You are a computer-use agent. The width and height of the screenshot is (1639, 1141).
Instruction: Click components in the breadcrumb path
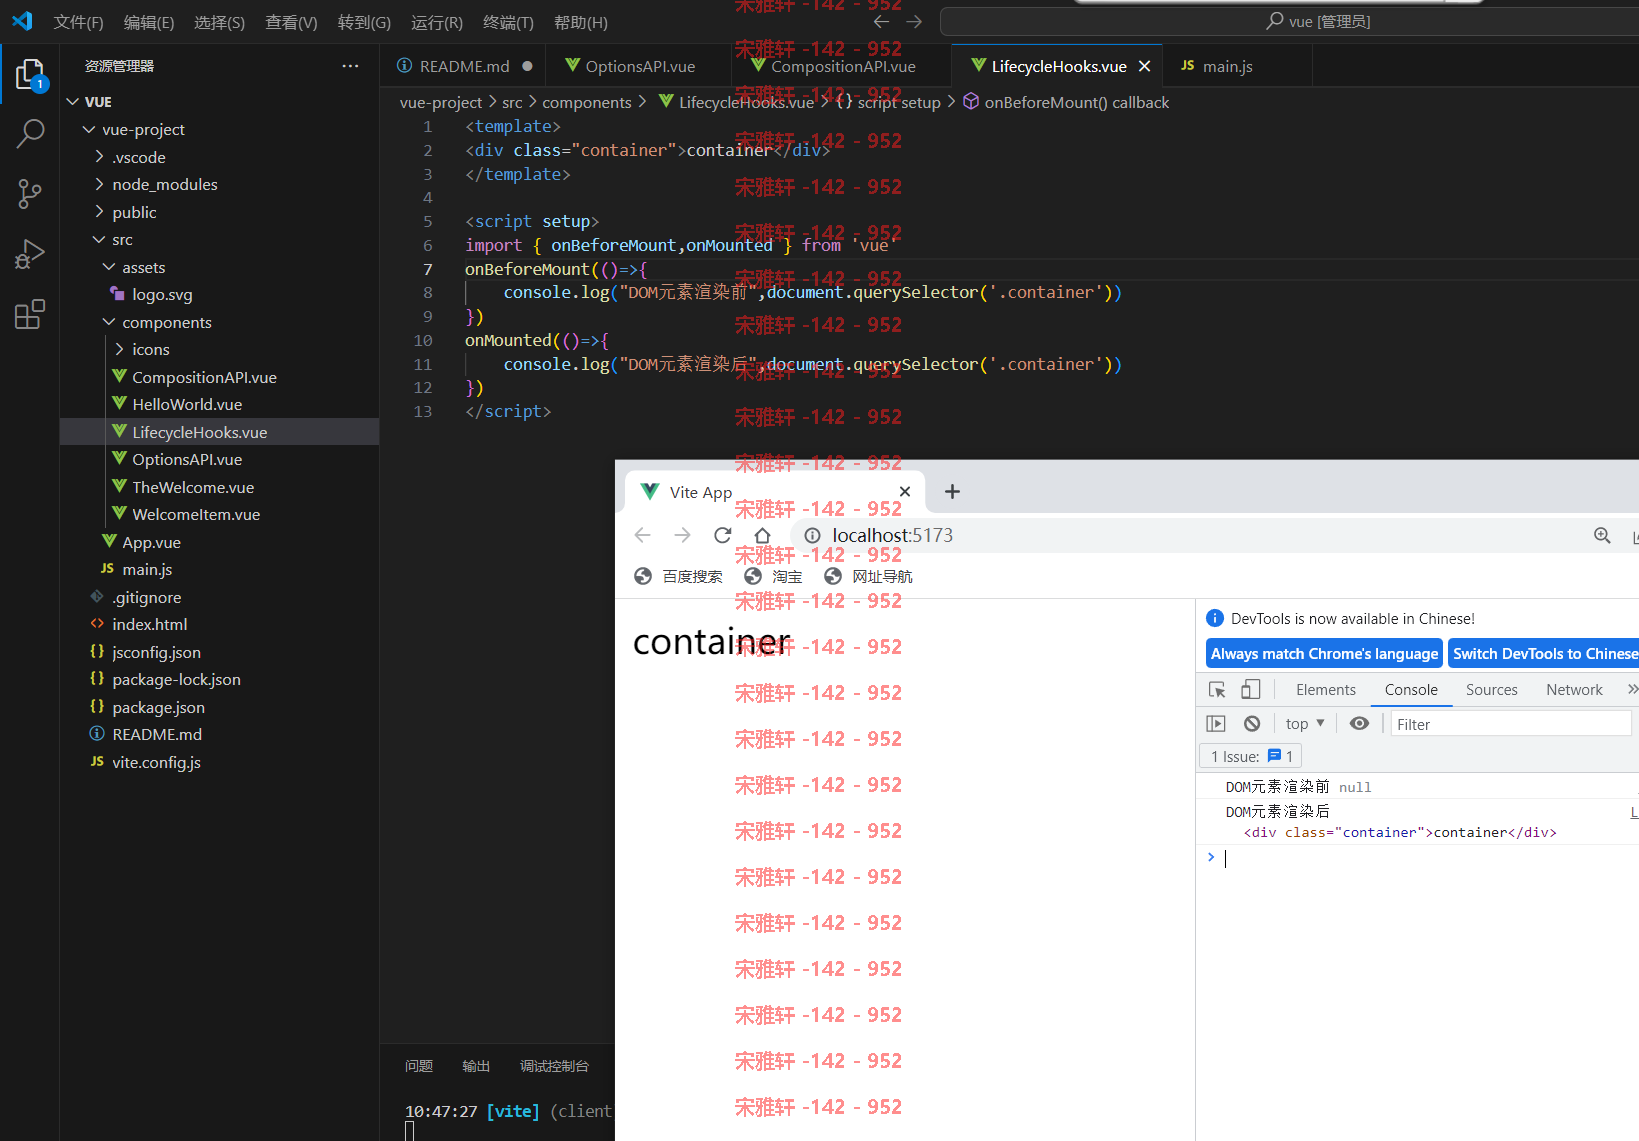587,102
